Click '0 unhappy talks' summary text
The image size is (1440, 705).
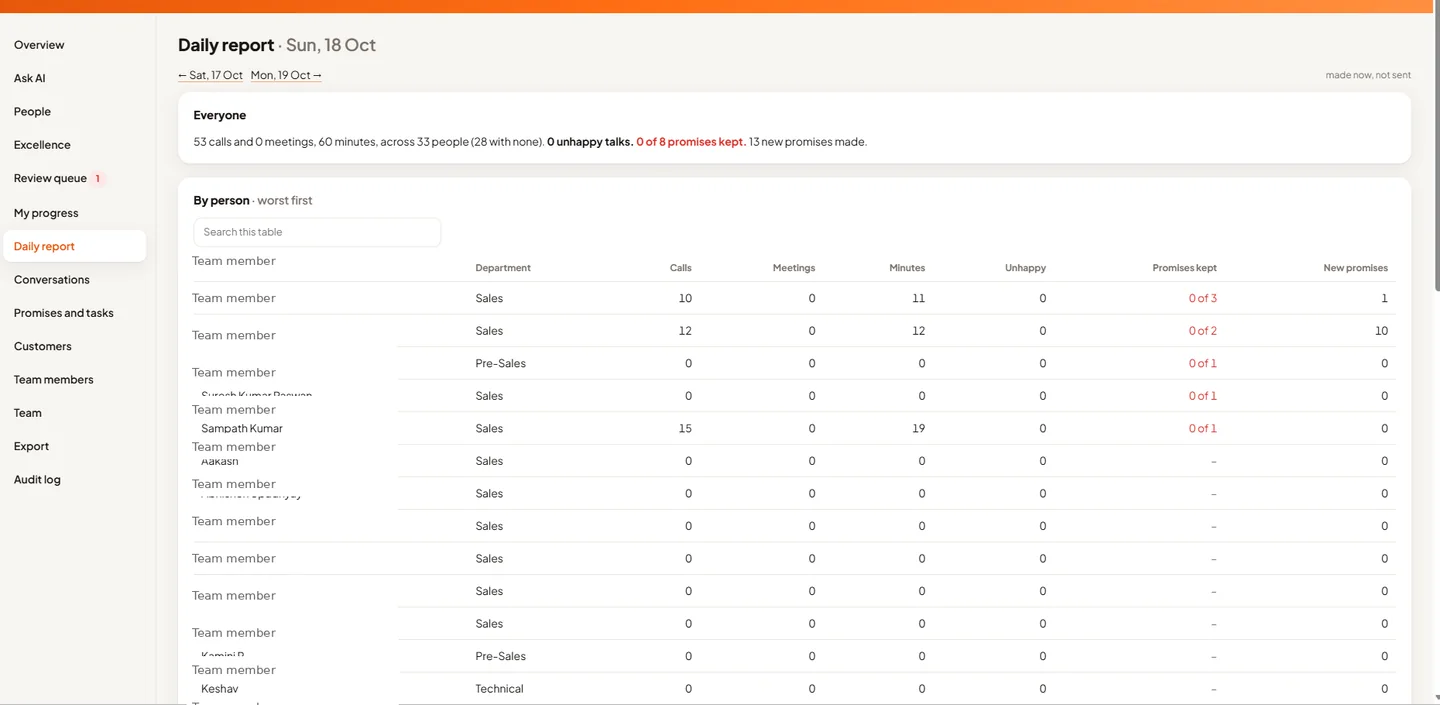[590, 142]
